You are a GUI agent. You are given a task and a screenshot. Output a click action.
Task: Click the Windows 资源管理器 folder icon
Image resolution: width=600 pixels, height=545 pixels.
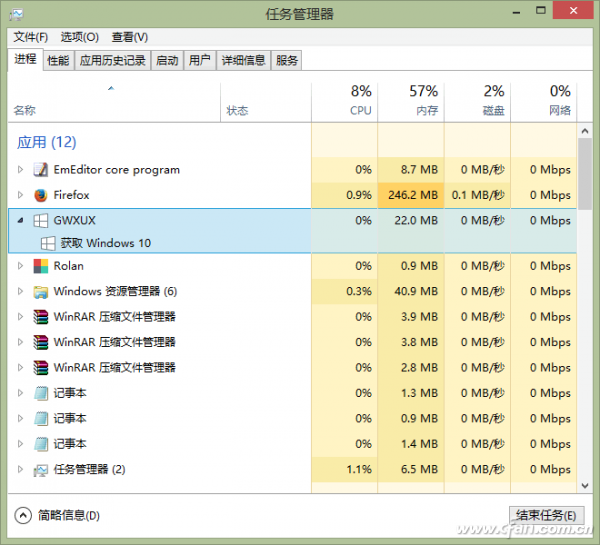coord(41,292)
